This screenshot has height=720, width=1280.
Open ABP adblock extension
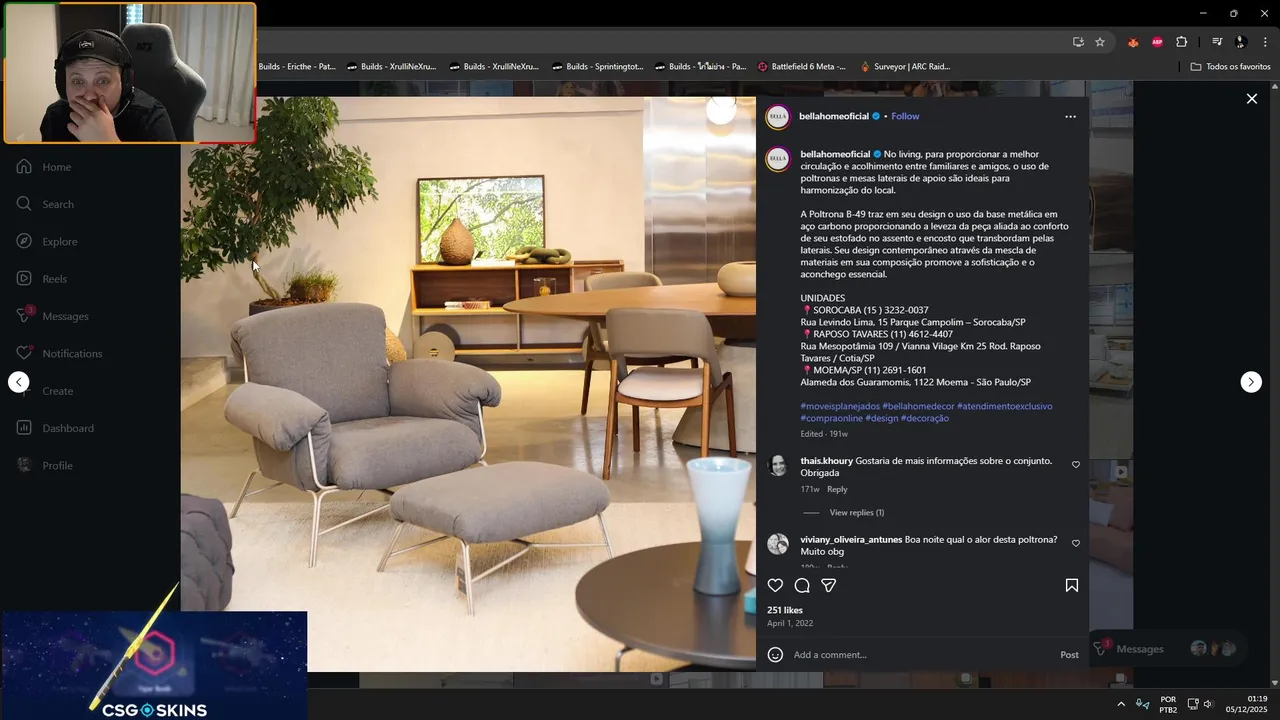[1157, 42]
